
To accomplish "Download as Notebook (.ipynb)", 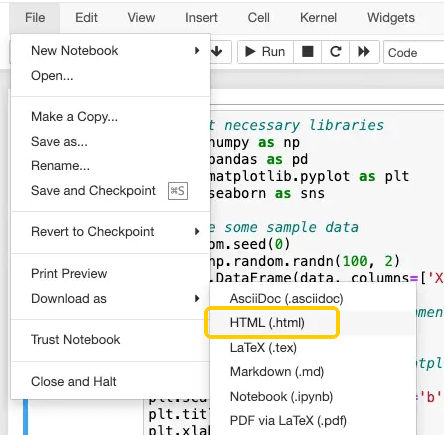I will [x=313, y=397].
